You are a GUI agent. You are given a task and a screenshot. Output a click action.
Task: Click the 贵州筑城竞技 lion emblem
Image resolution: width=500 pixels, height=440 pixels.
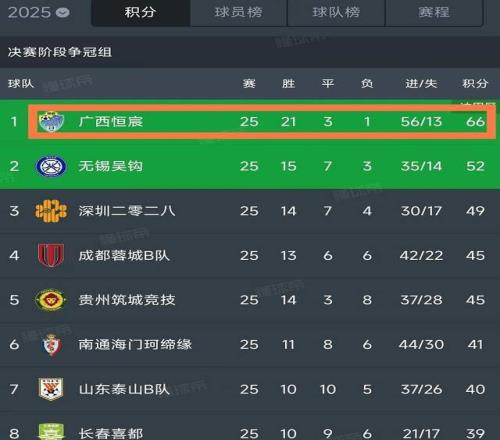pos(51,300)
